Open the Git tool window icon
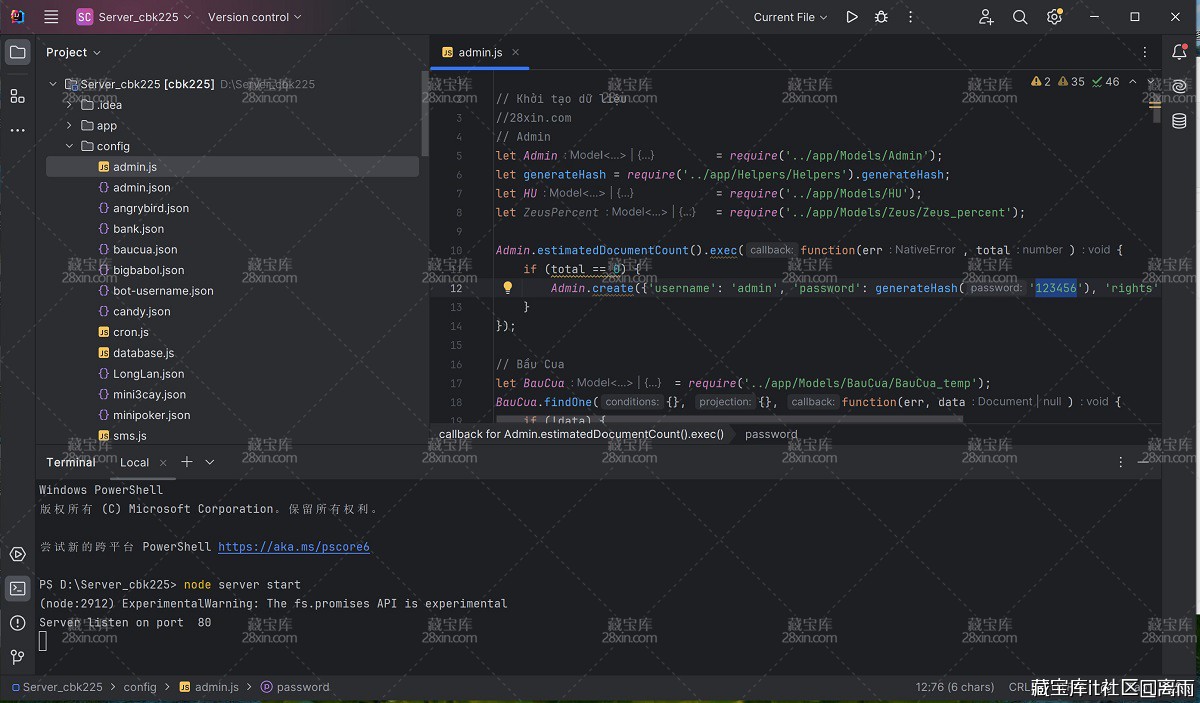Viewport: 1200px width, 703px height. (x=17, y=657)
